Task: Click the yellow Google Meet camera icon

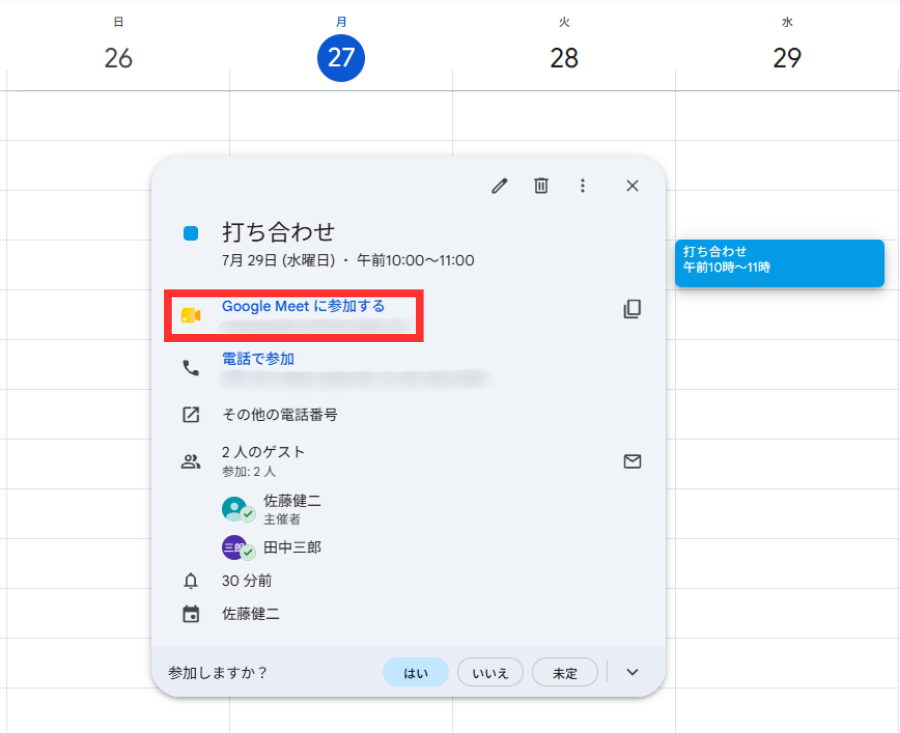Action: [191, 315]
